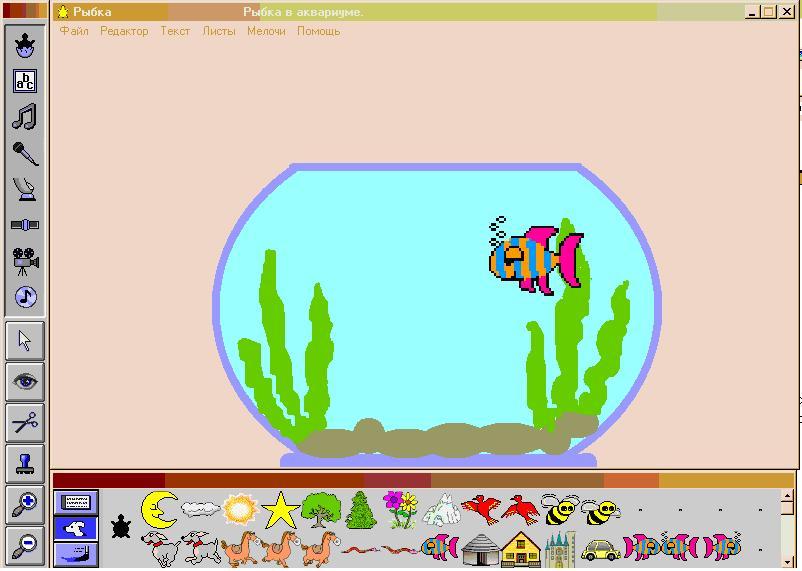Click the Рыбка window system menu icon

point(63,12)
